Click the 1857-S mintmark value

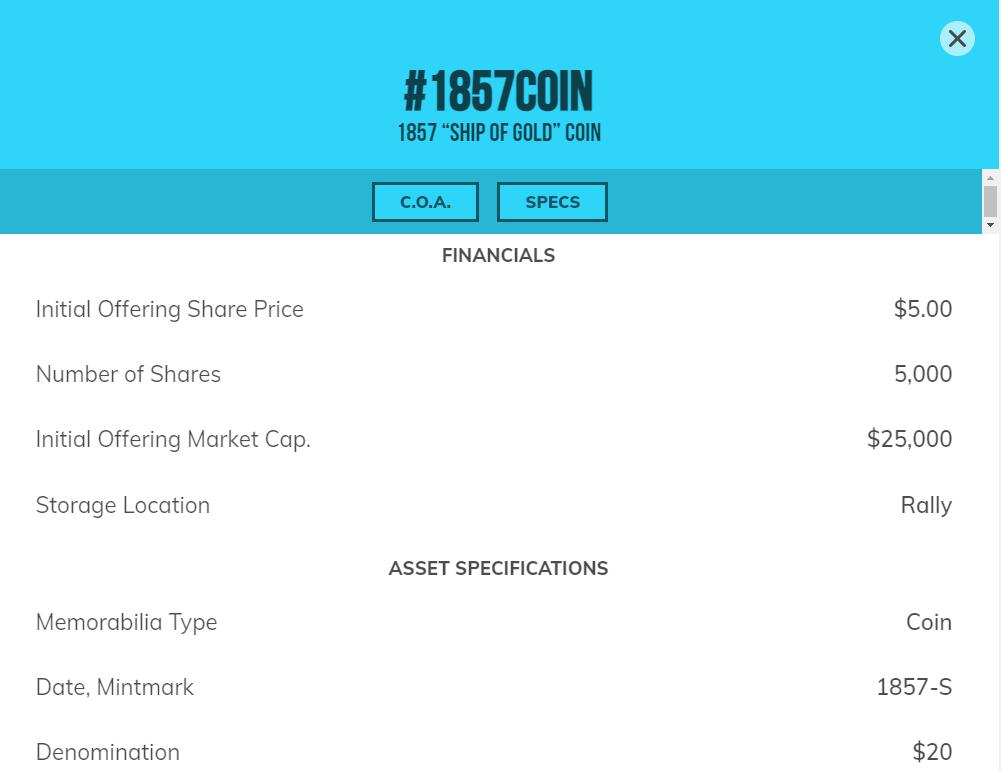[914, 688]
